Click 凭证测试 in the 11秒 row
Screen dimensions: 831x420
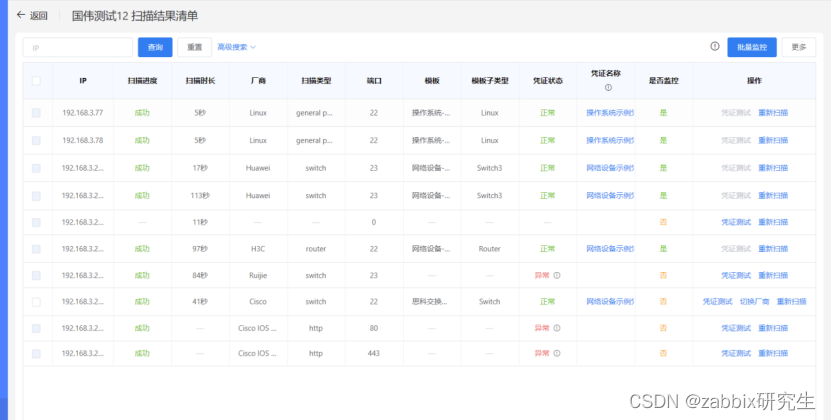736,222
